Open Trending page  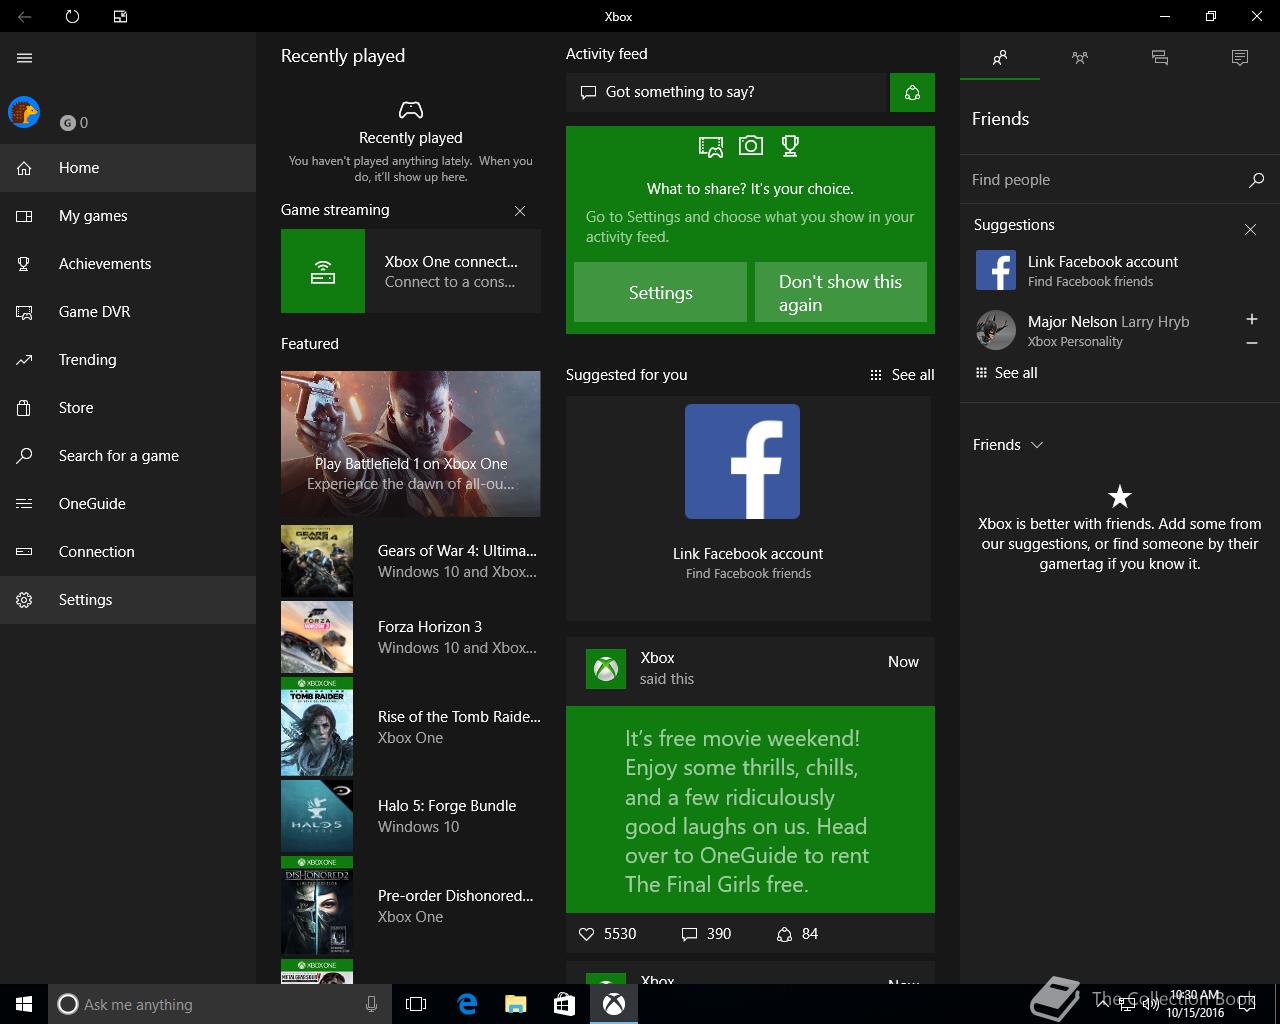click(128, 360)
